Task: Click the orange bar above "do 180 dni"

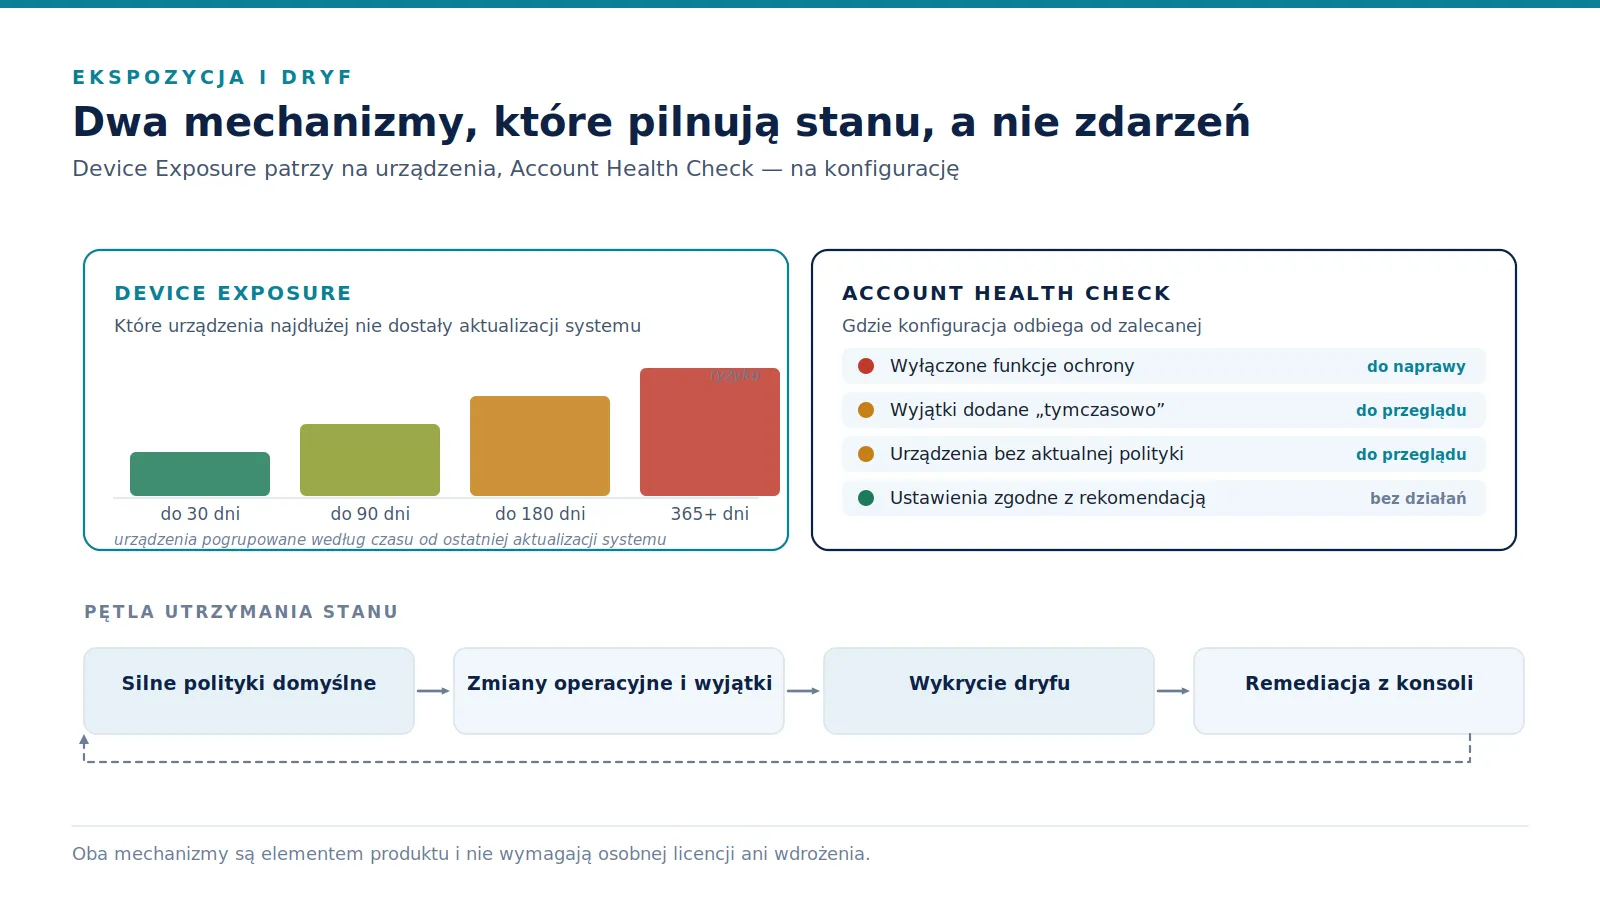Action: 540,446
